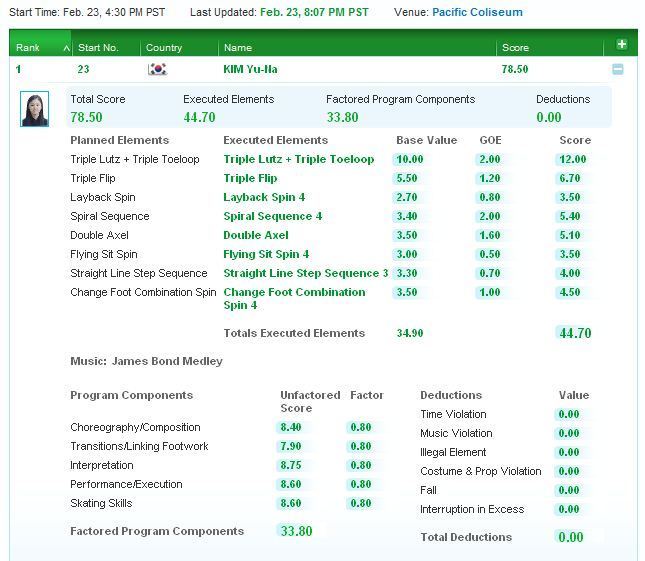Click executed Straight Line Step Sequence 3

point(306,273)
